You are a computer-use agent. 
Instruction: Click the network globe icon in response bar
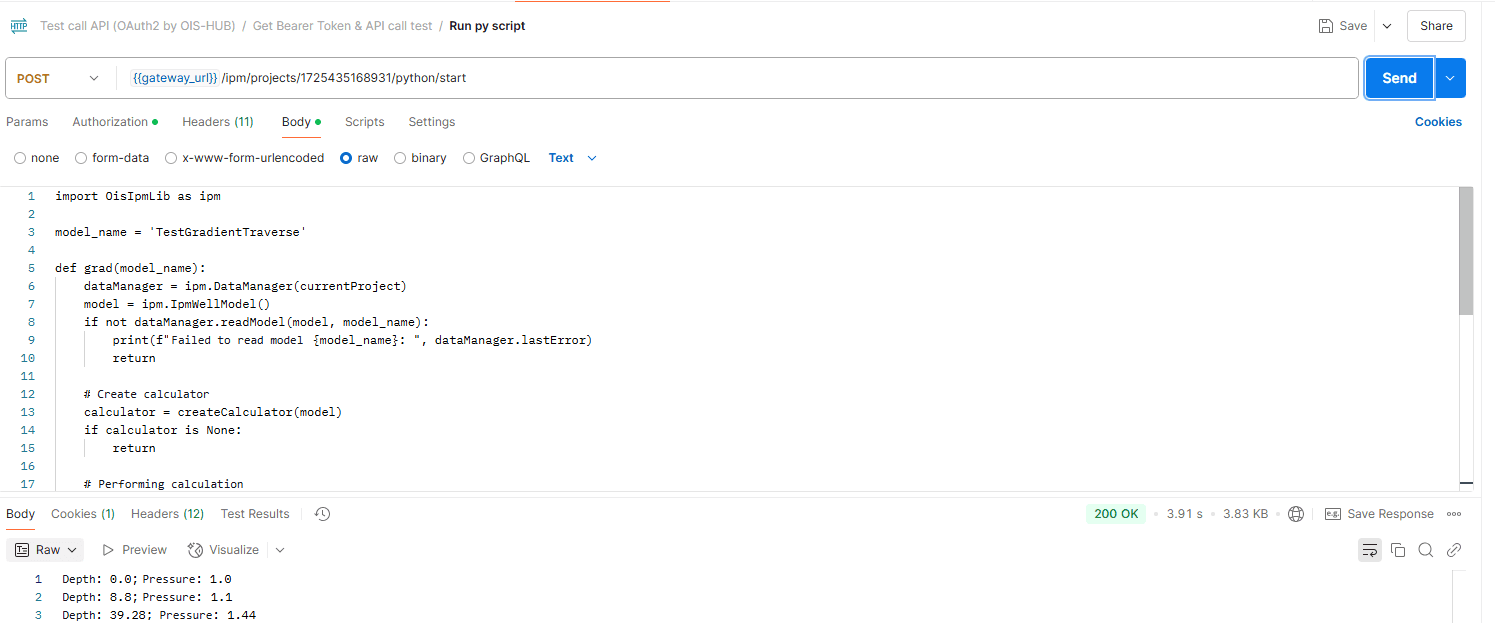1296,514
